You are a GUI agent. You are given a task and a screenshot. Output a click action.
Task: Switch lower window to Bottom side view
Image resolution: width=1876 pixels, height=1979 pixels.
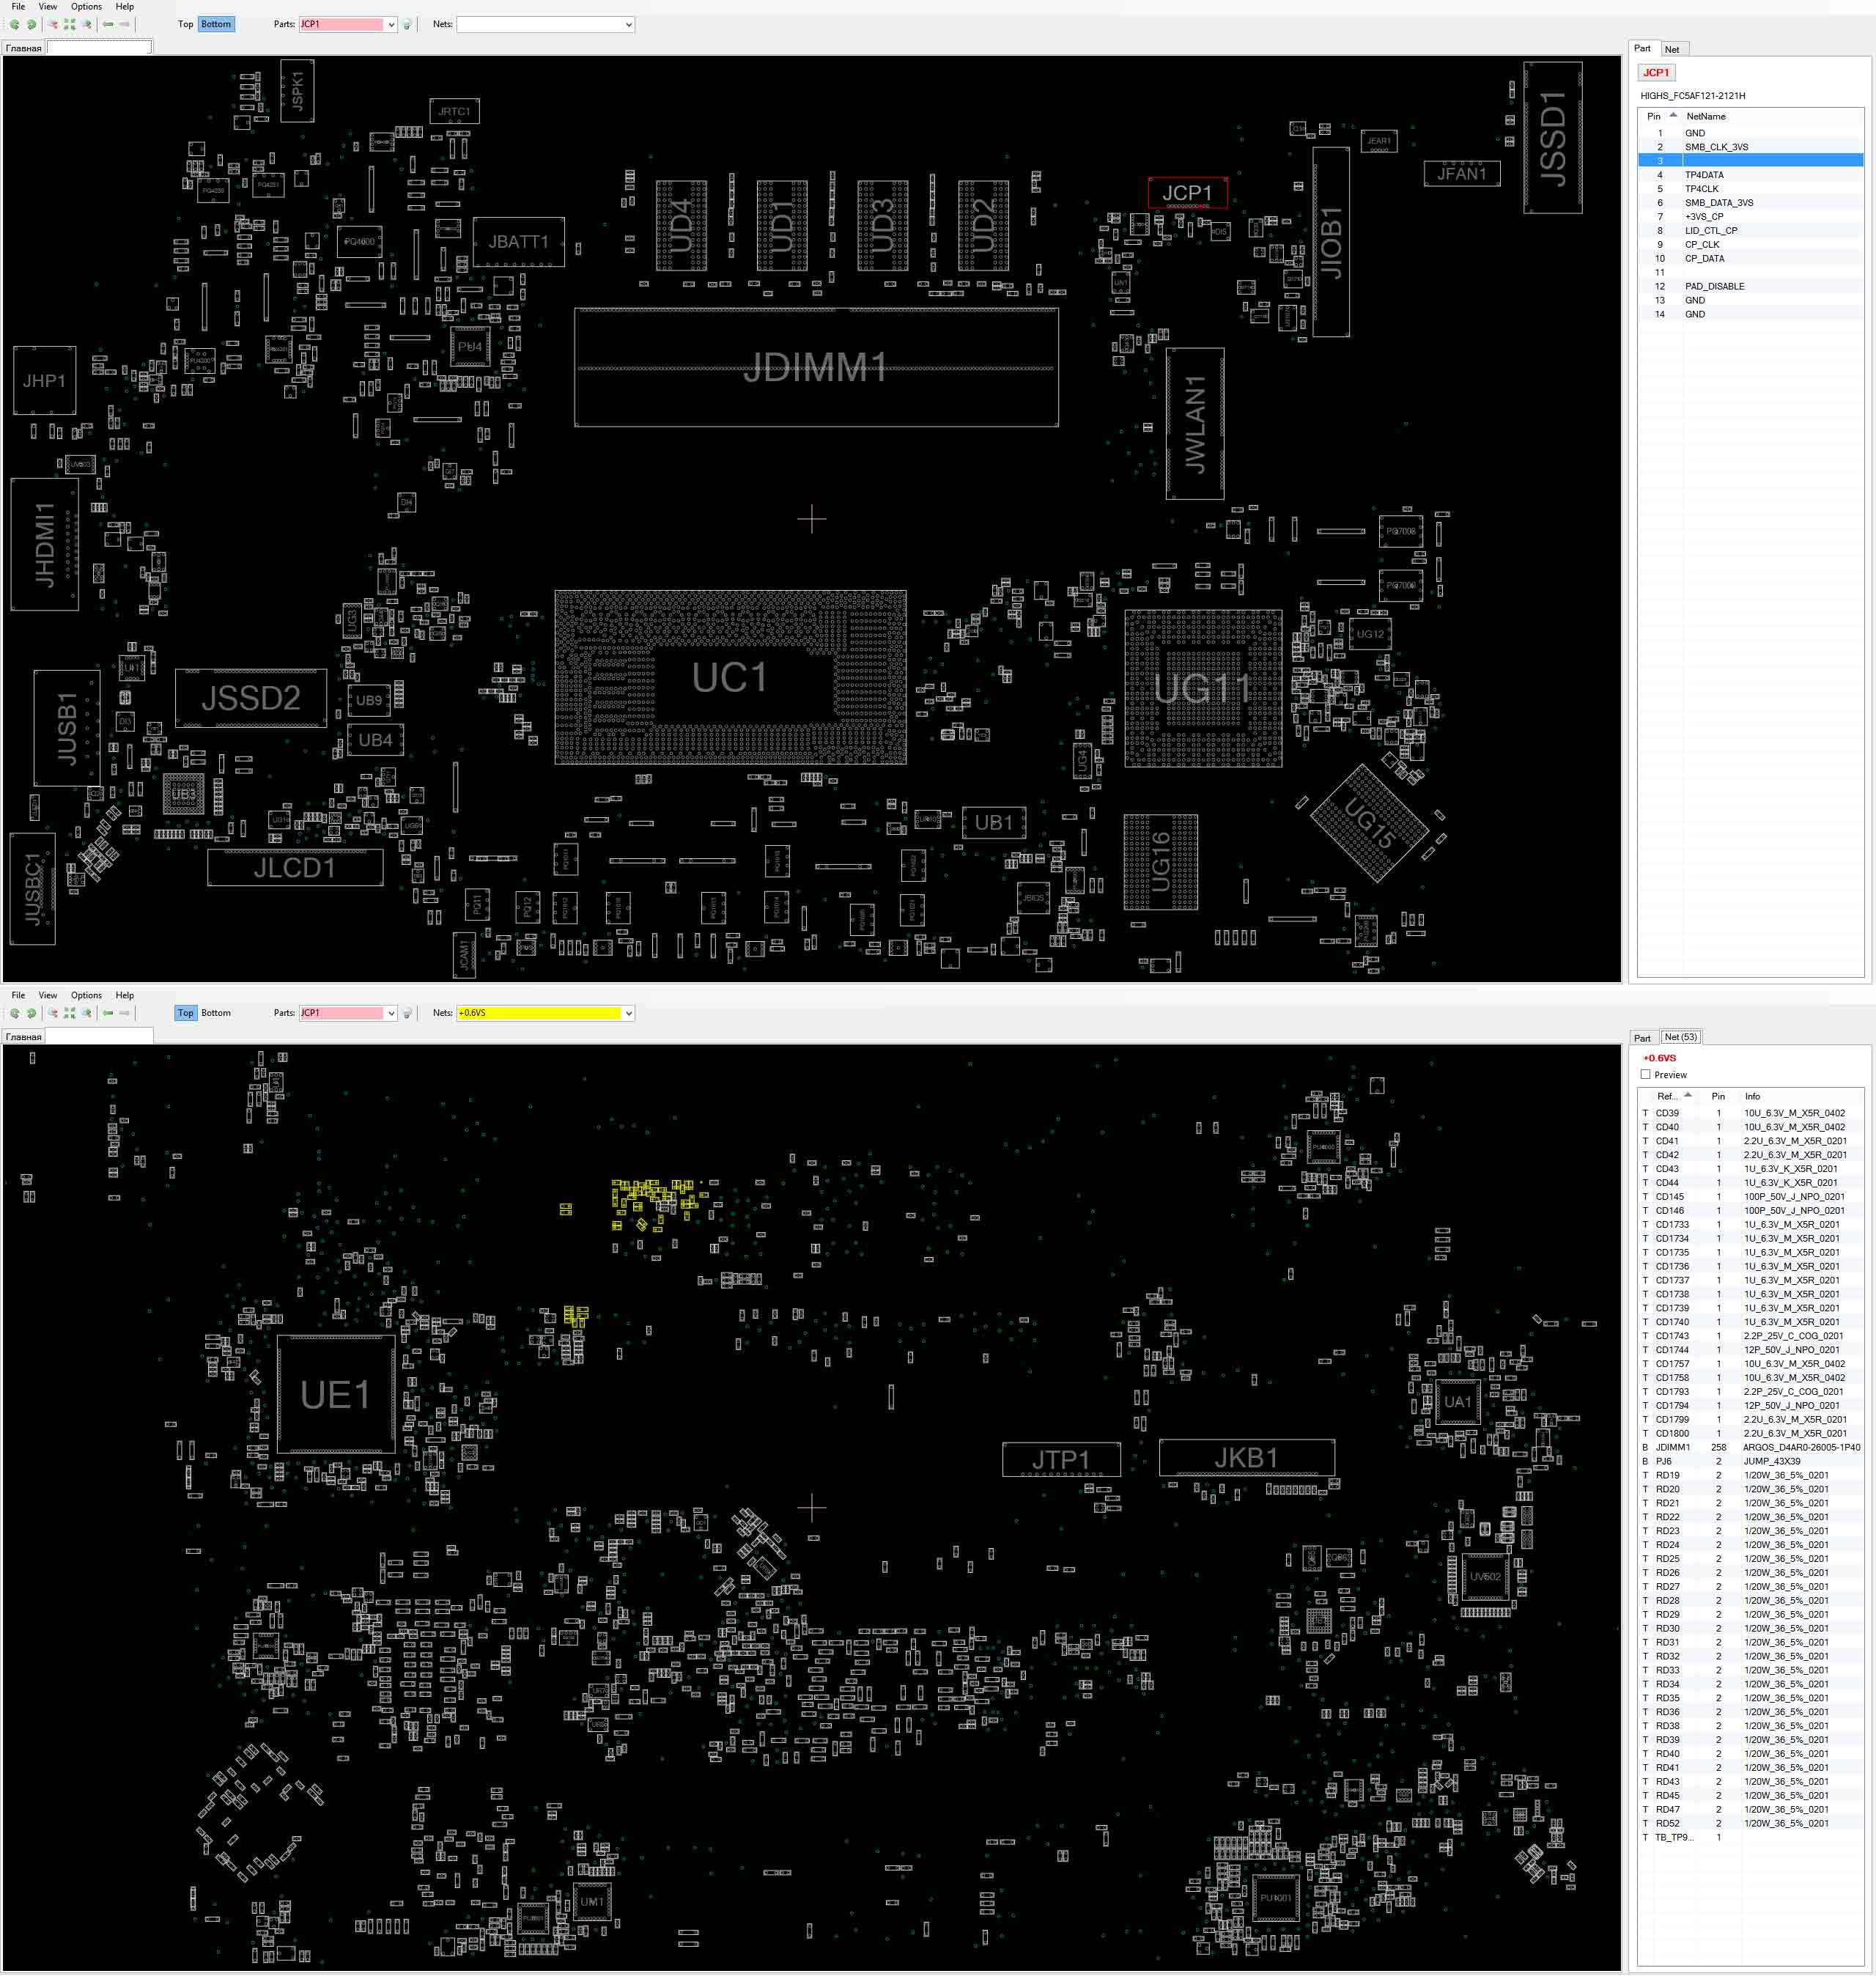tap(216, 1013)
